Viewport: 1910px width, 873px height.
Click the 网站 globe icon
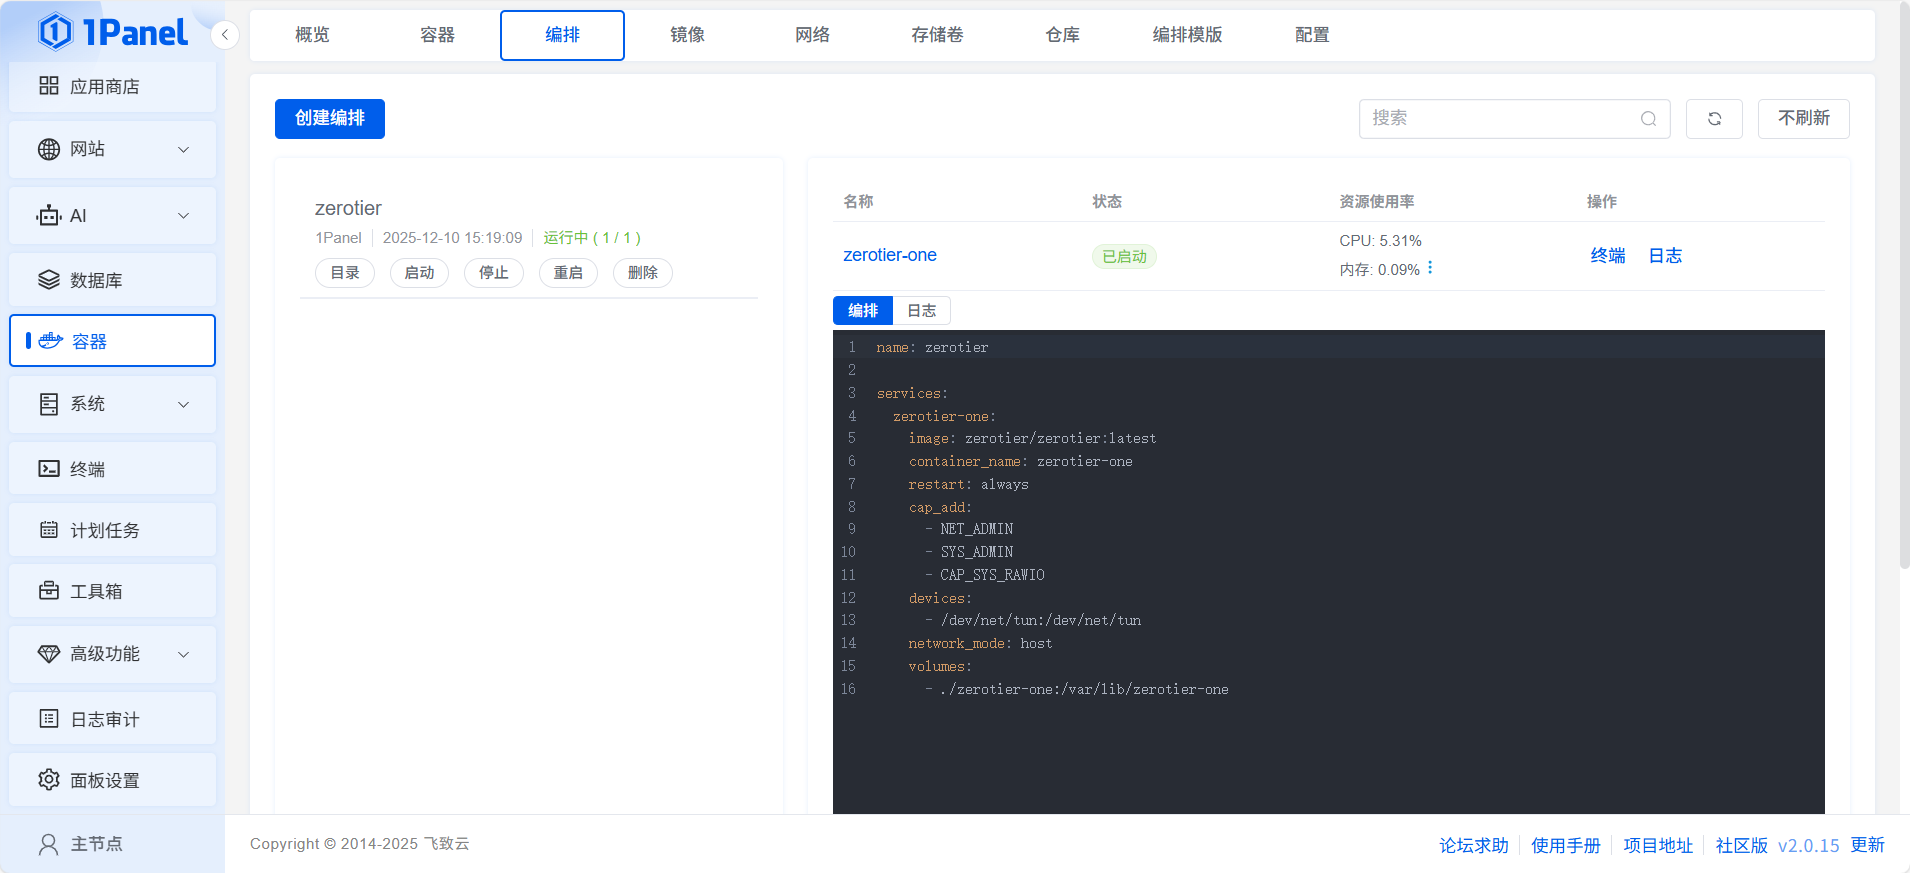pos(49,149)
